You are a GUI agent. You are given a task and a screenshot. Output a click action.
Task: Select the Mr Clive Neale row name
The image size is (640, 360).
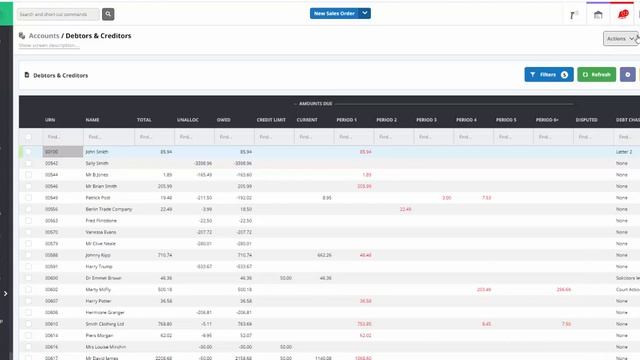pyautogui.click(x=100, y=244)
